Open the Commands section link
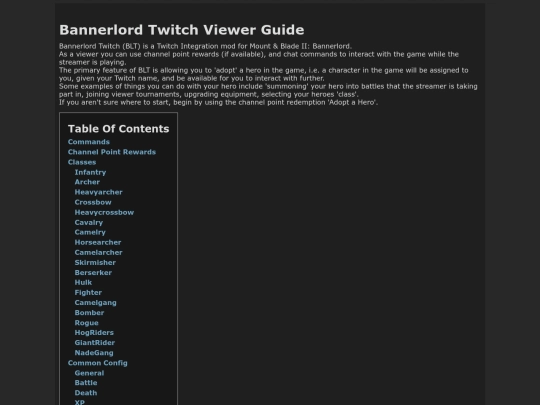This screenshot has width=540, height=405. 89,142
